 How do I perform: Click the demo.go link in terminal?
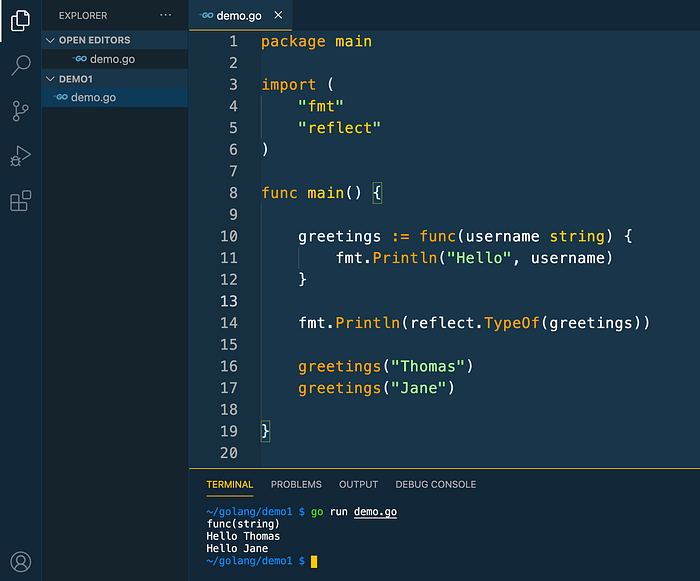pos(375,512)
